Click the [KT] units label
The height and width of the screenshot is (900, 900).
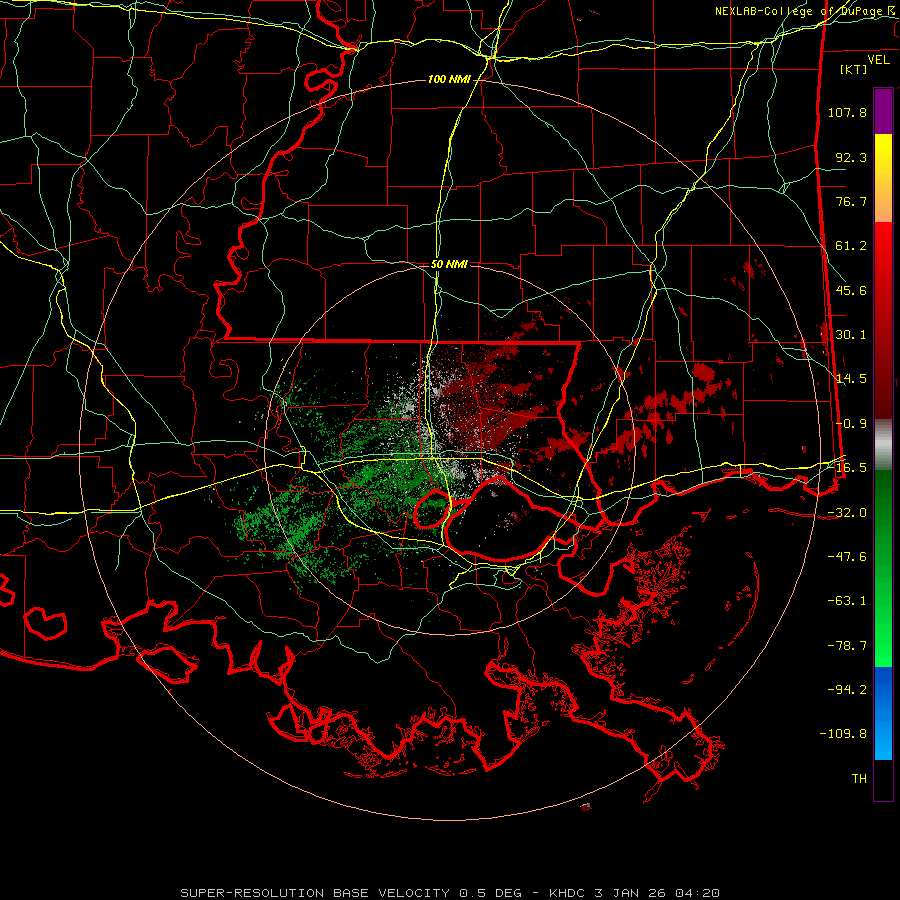[x=854, y=69]
